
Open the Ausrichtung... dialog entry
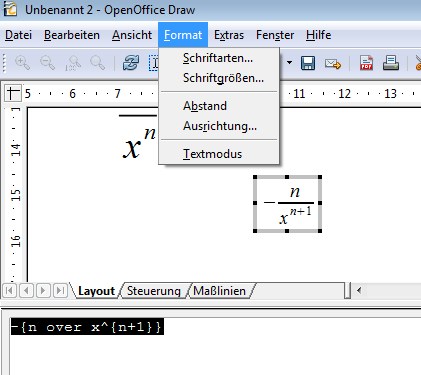coord(219,126)
